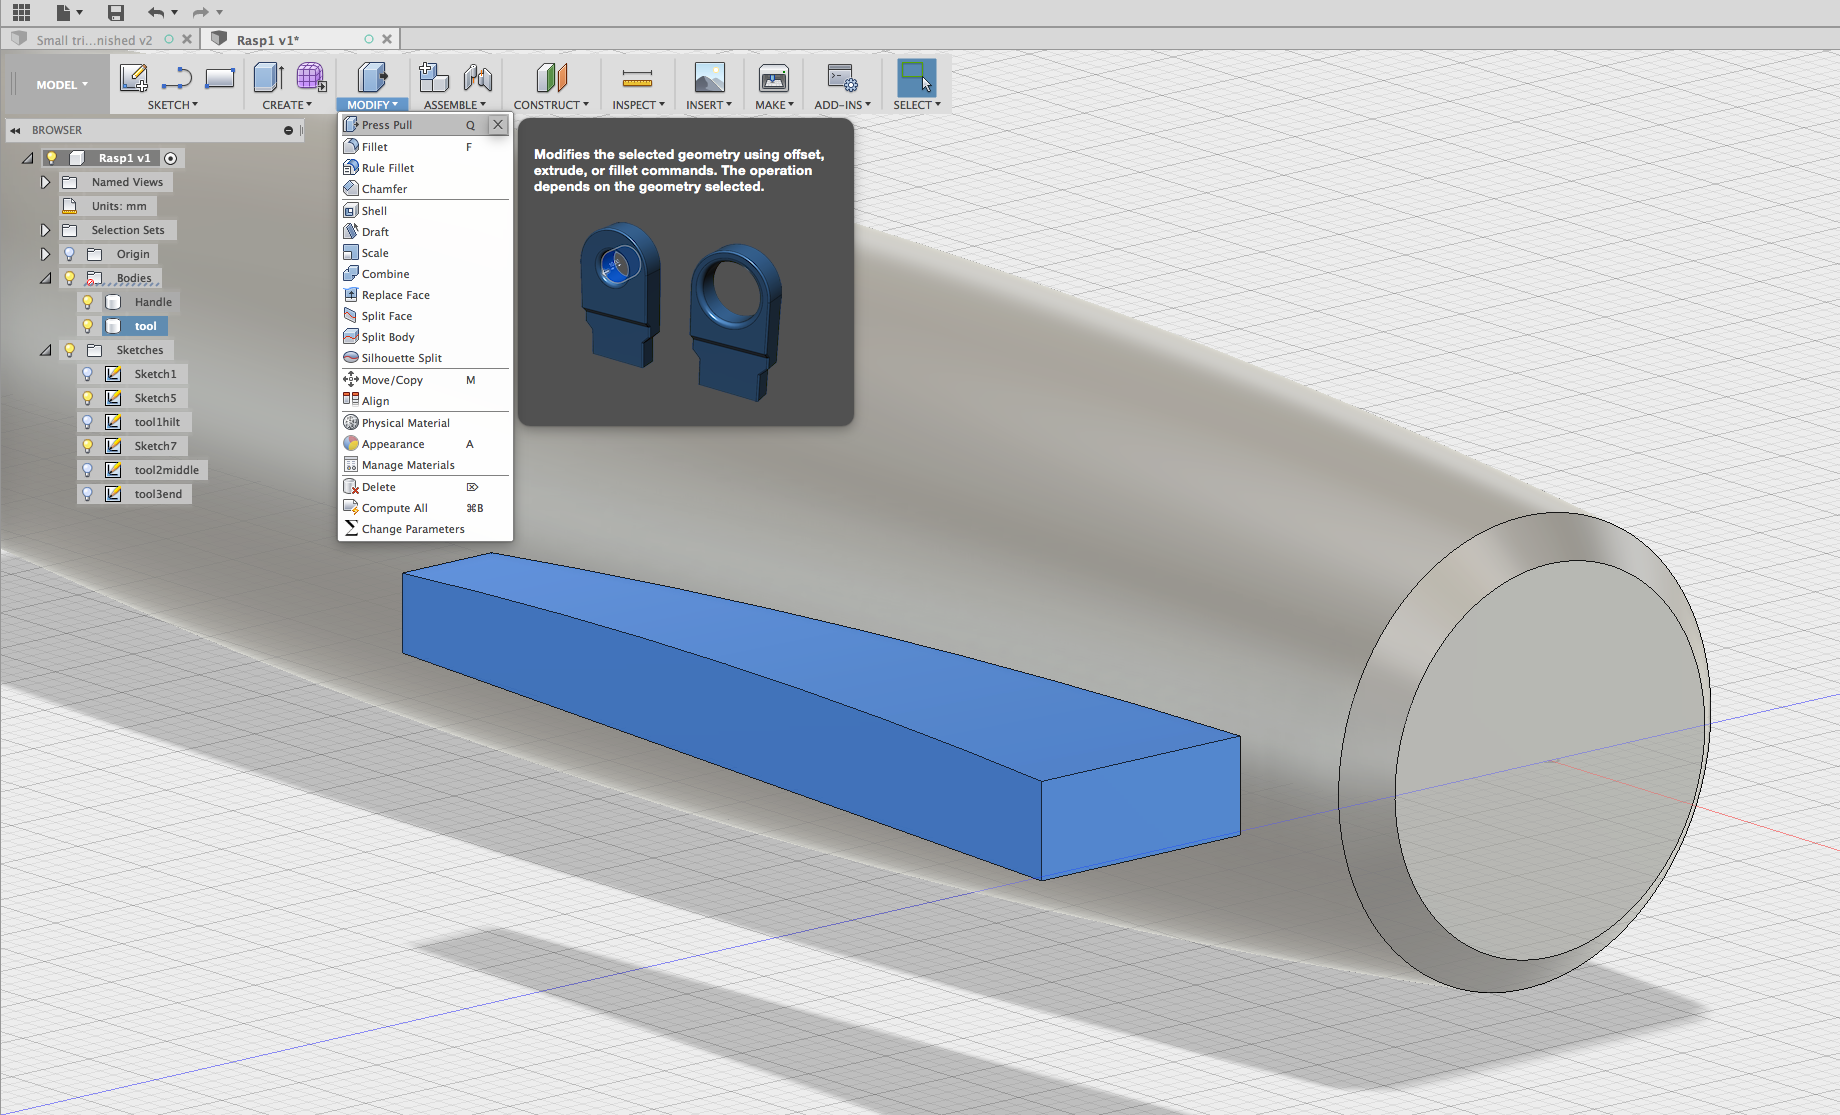Open the INSPECT menu
Screen dimensions: 1840x1115
click(637, 103)
